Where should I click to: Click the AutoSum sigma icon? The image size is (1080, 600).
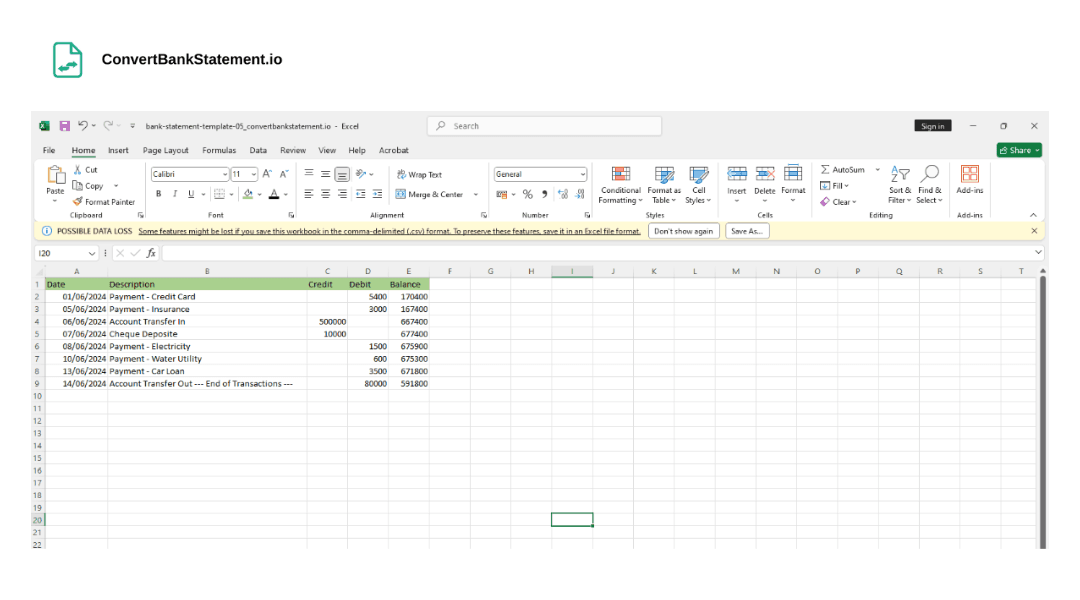click(x=825, y=170)
